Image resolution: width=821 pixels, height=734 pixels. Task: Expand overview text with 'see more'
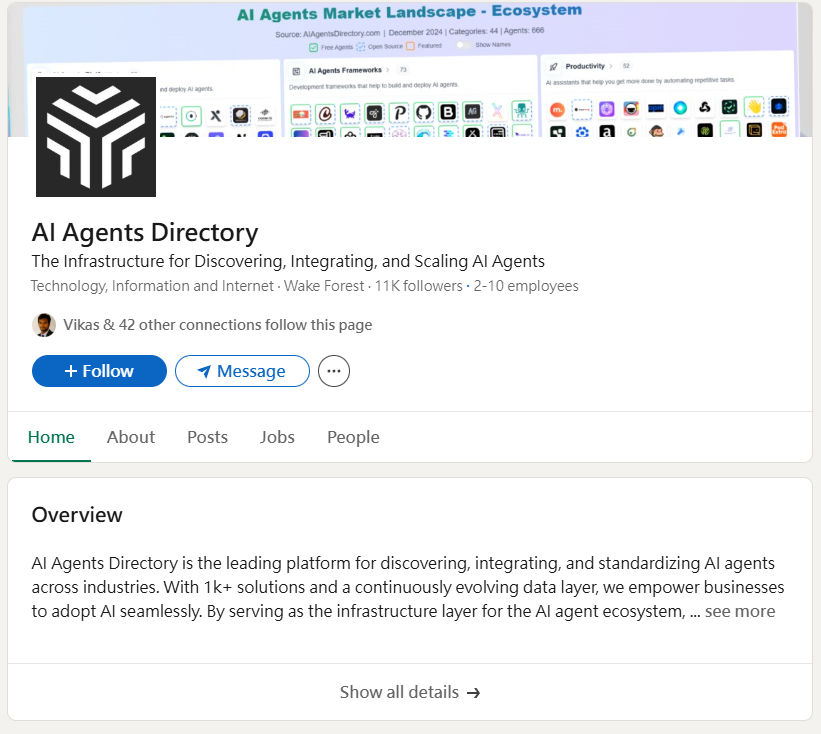coord(739,611)
